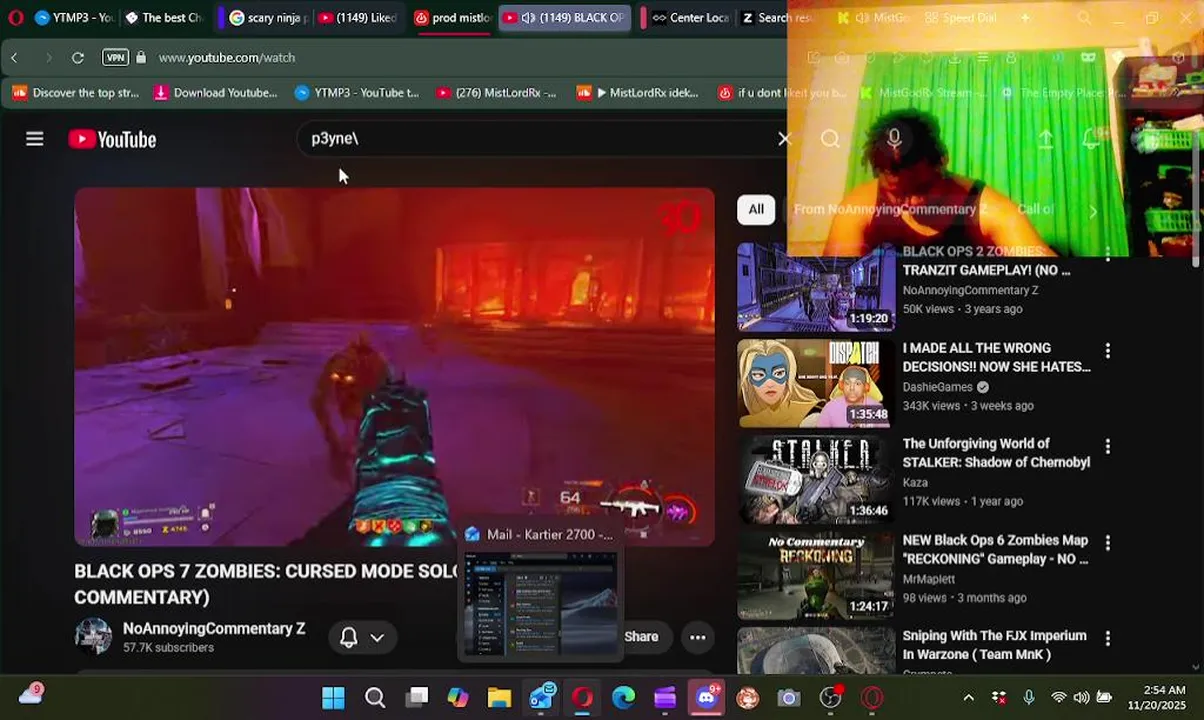This screenshot has width=1204, height=720.
Task: Open YTMP3 - YouTube t... bookmark
Action: (357, 93)
